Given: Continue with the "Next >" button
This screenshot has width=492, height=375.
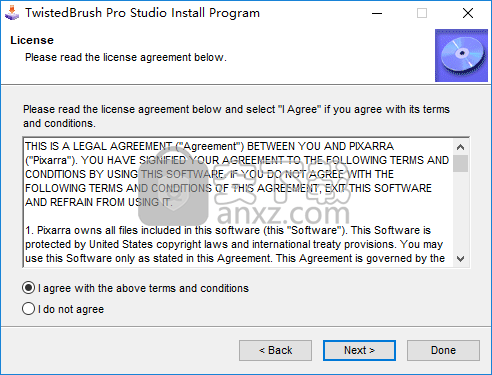Looking at the screenshot, I should [x=359, y=350].
